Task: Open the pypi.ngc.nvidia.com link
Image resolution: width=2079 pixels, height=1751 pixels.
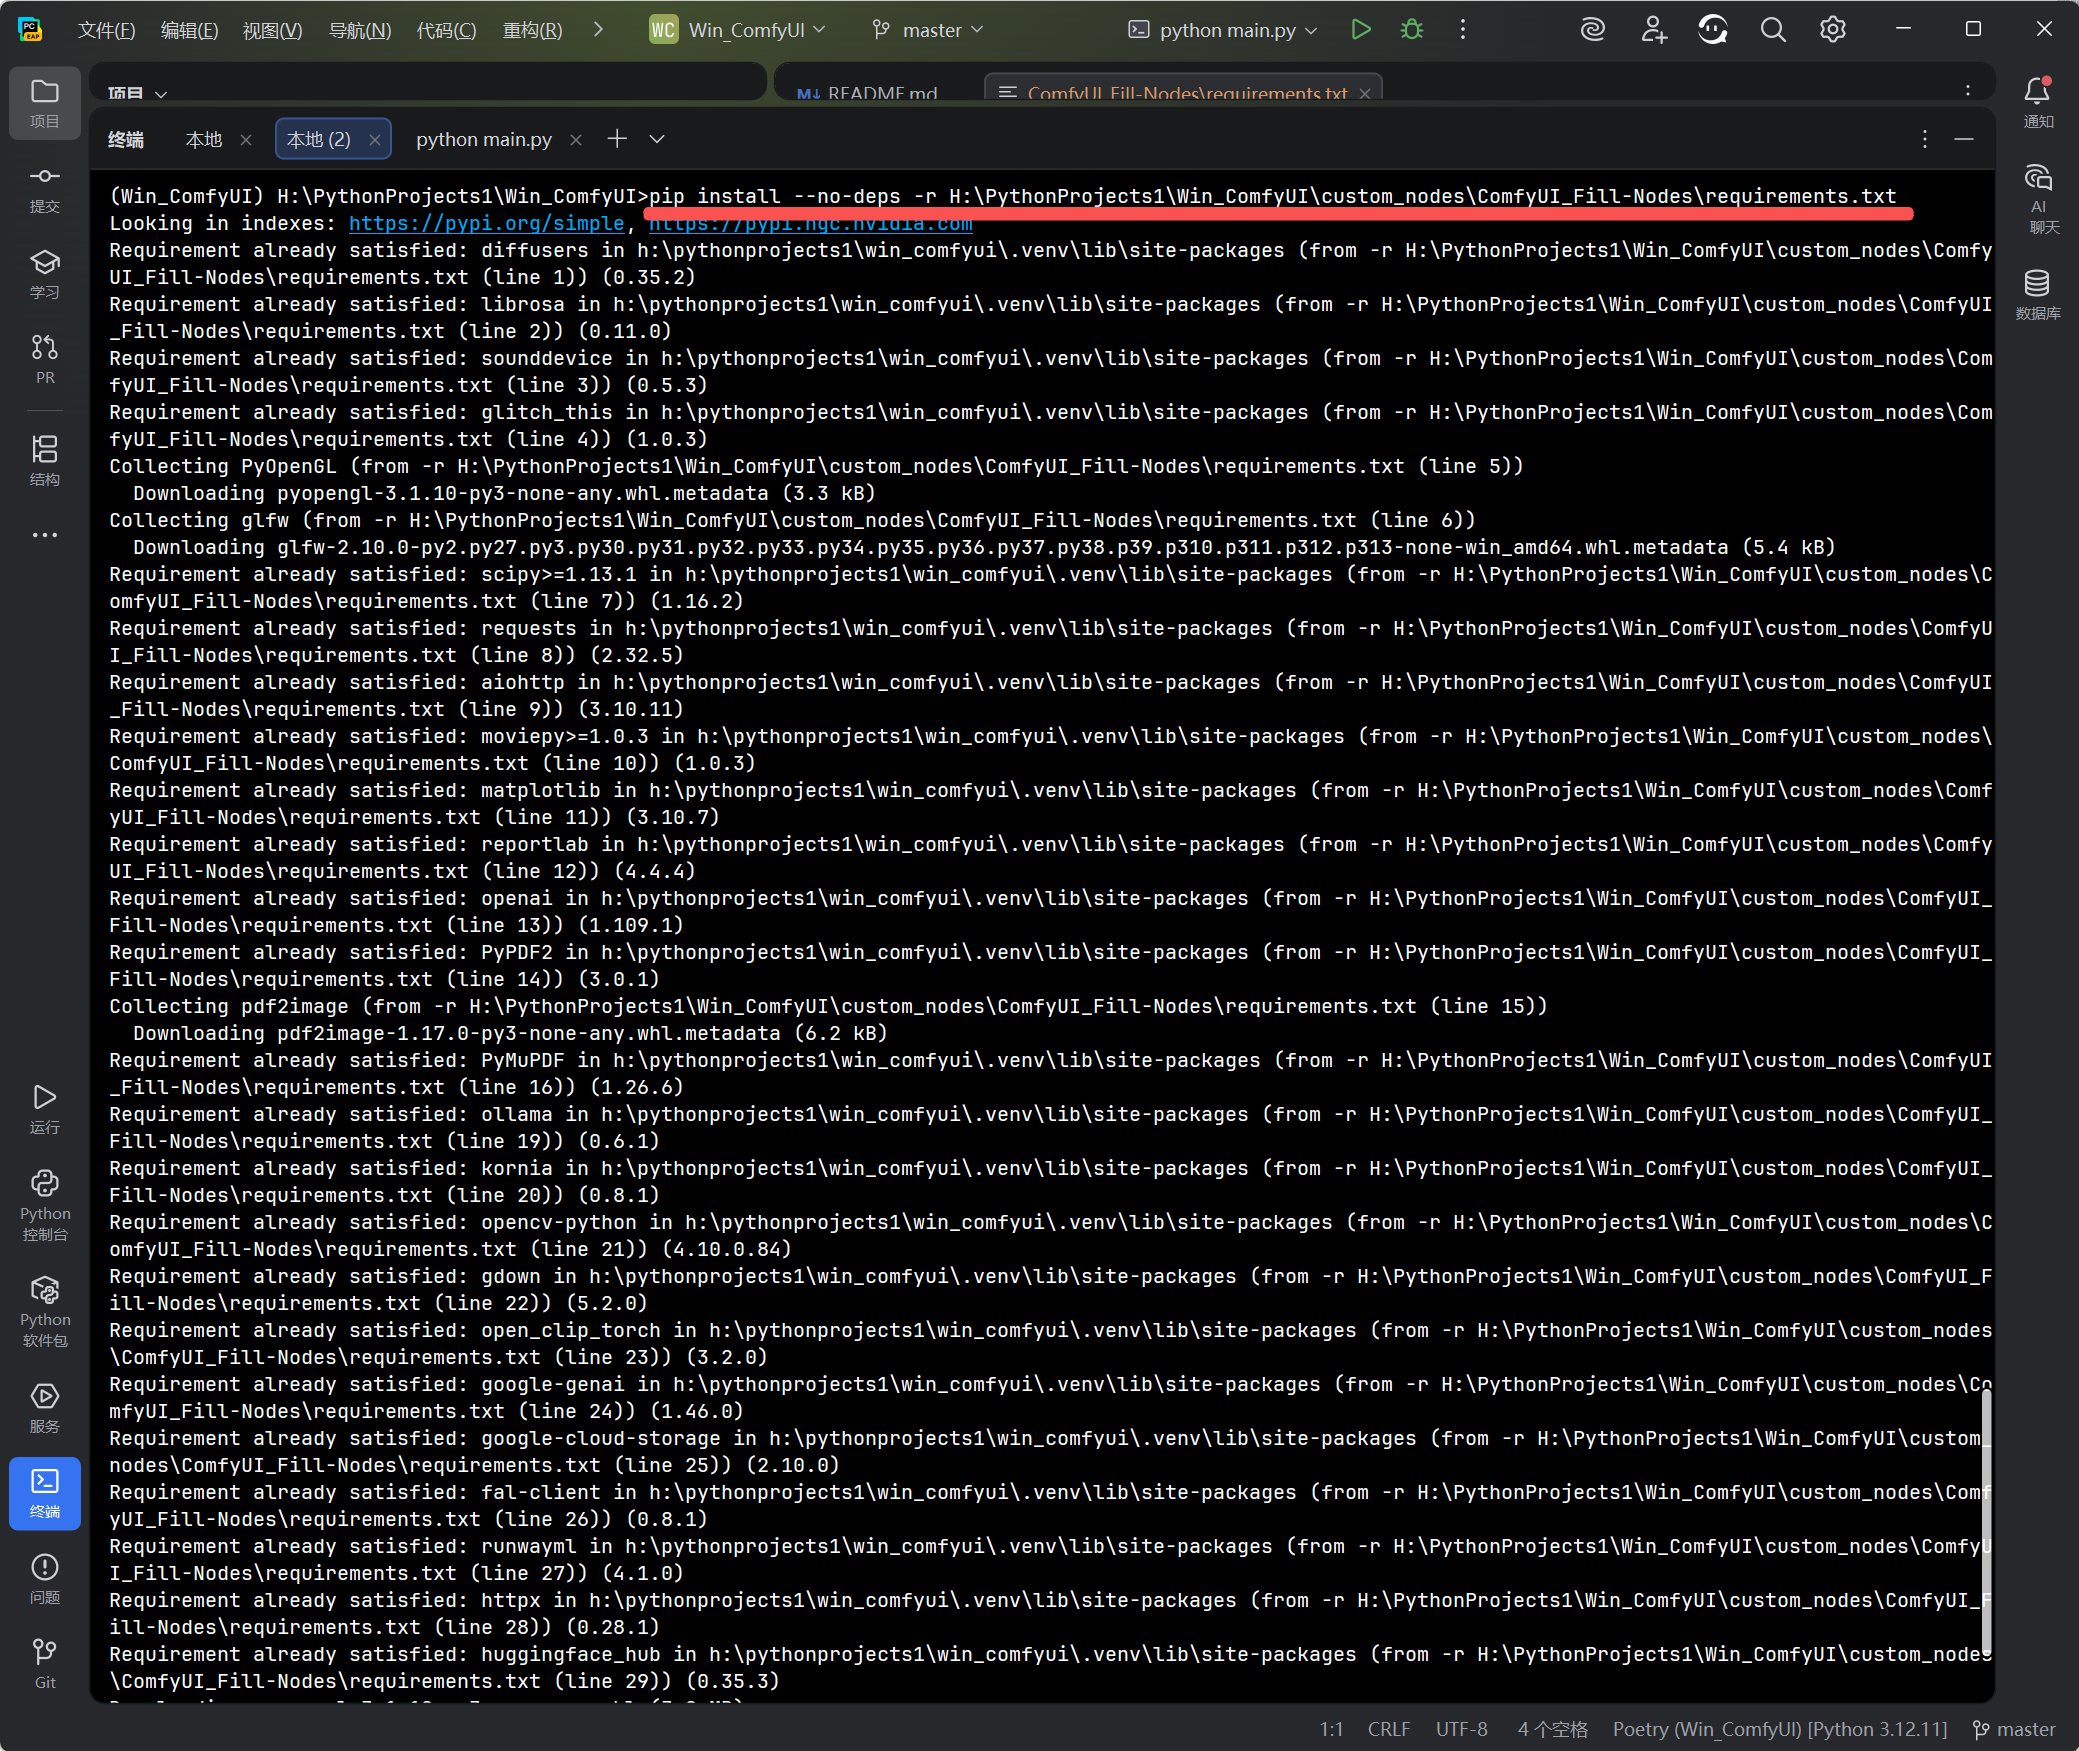Action: 811,223
